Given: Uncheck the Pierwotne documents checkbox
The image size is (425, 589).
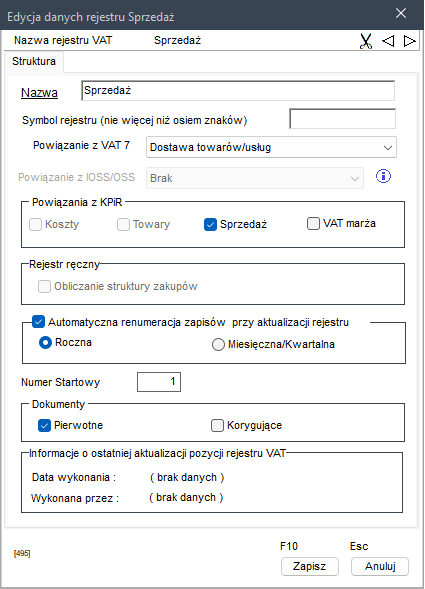Looking at the screenshot, I should point(44,426).
